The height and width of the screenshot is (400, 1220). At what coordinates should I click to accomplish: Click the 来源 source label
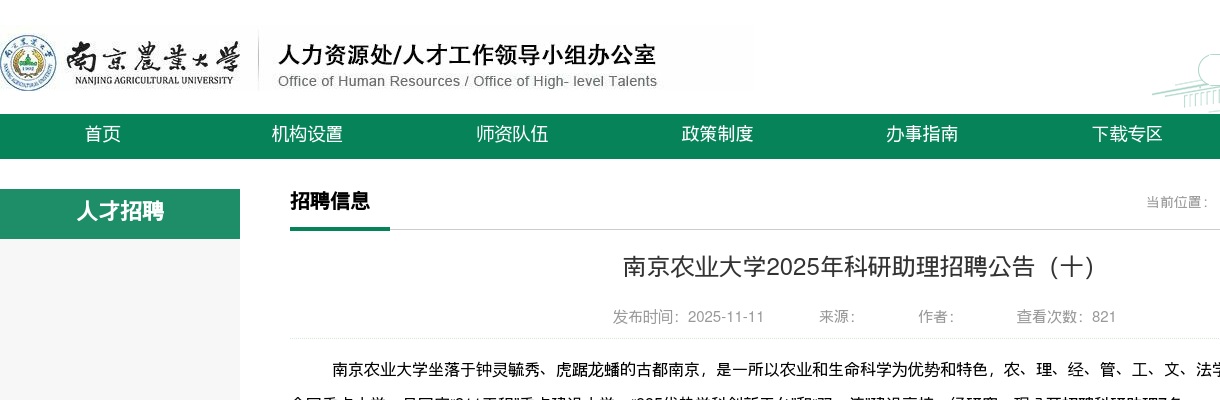pyautogui.click(x=838, y=317)
